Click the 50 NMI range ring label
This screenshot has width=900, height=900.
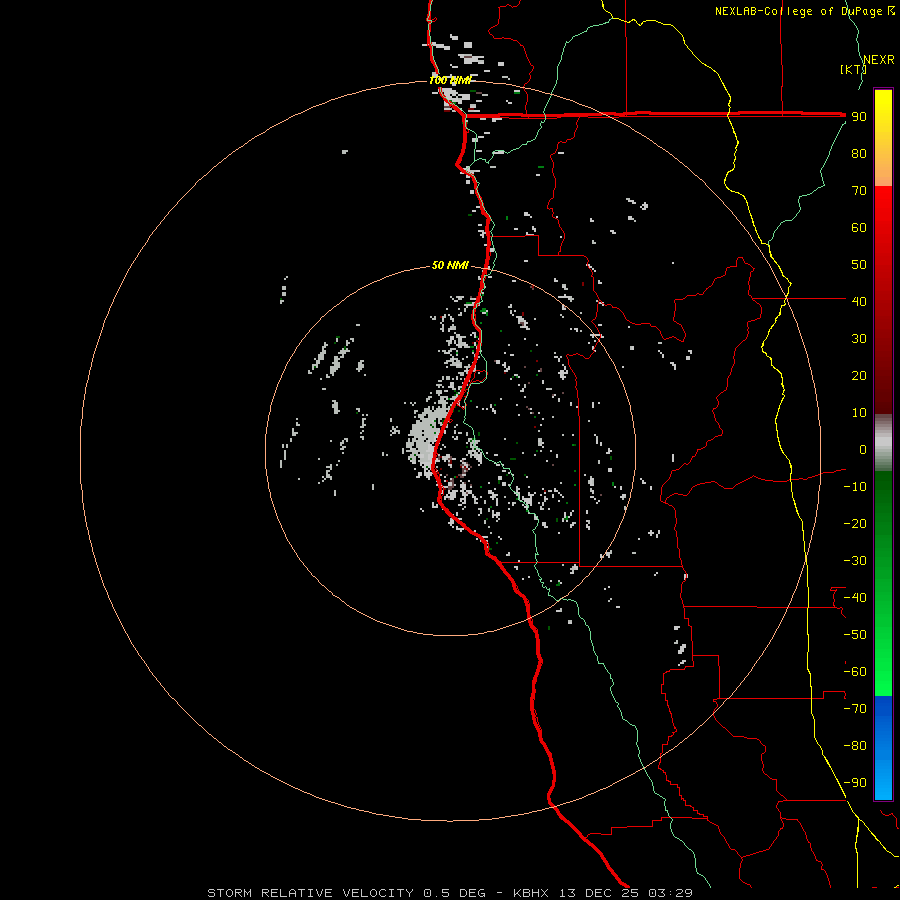(x=450, y=265)
